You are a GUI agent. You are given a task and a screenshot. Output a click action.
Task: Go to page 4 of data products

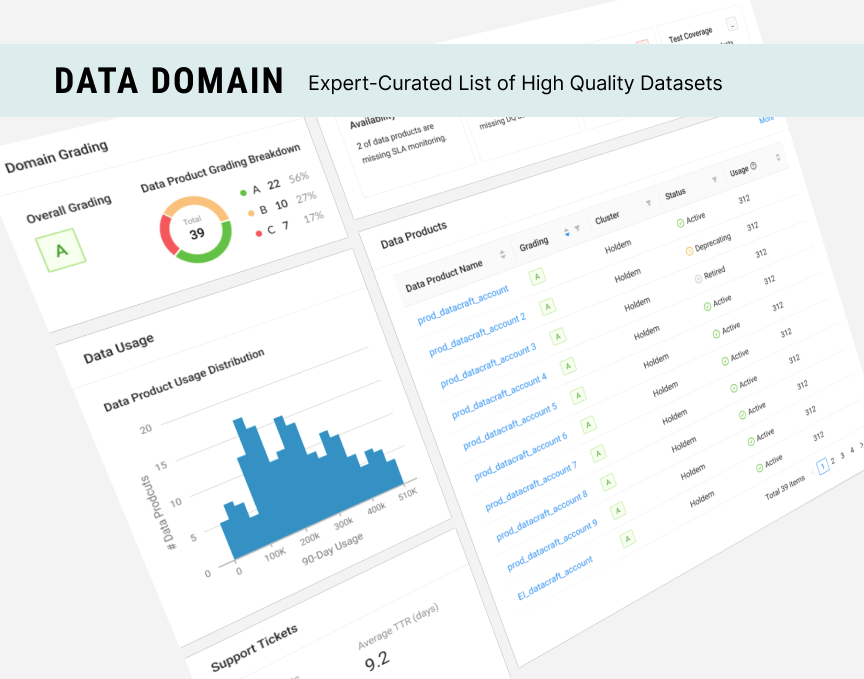tap(852, 450)
